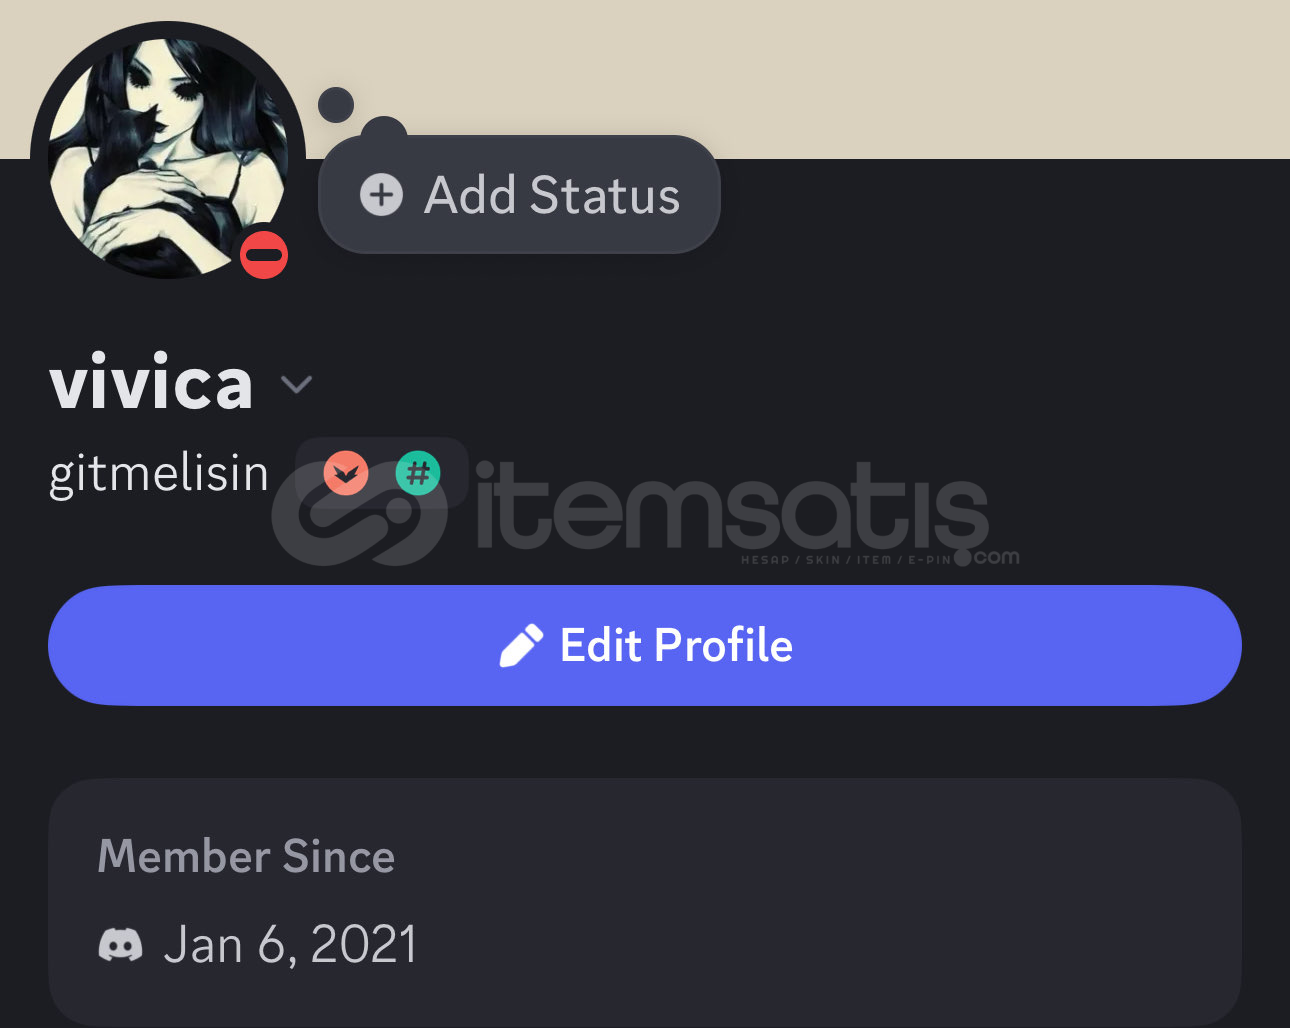Click the pencil icon on Edit Profile
Viewport: 1290px width, 1028px height.
[521, 646]
